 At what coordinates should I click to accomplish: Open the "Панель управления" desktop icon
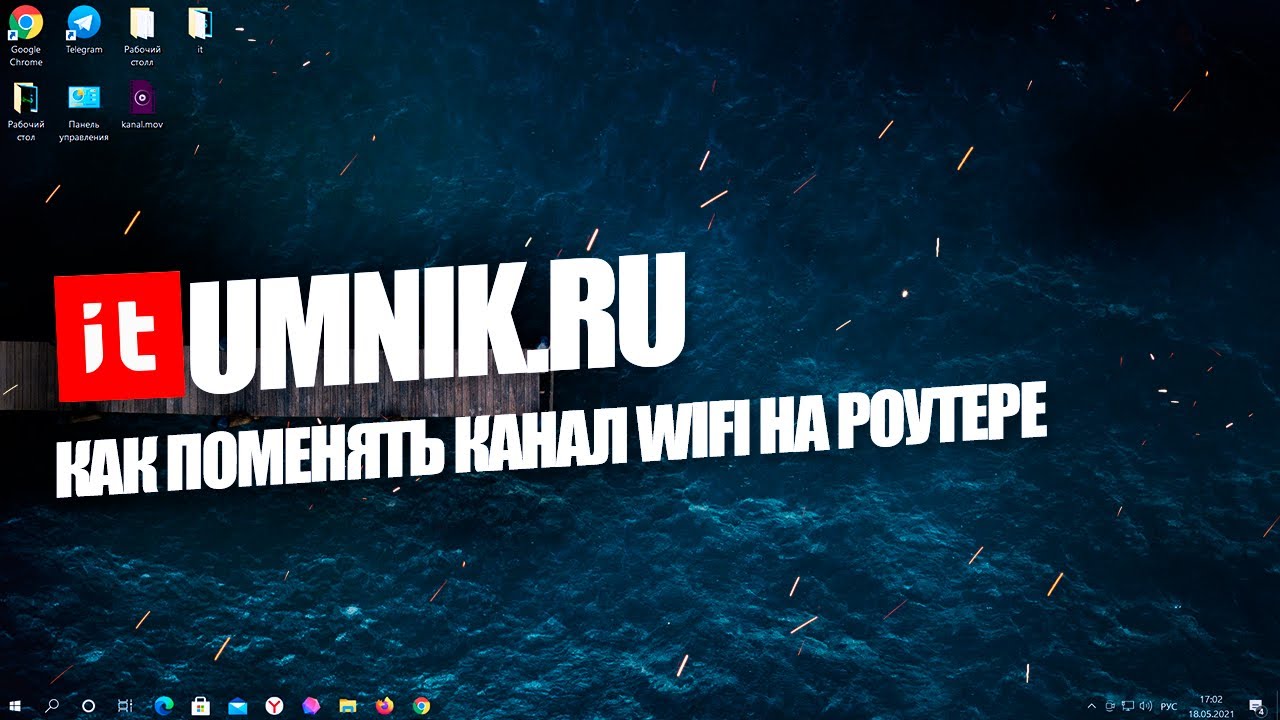(84, 112)
